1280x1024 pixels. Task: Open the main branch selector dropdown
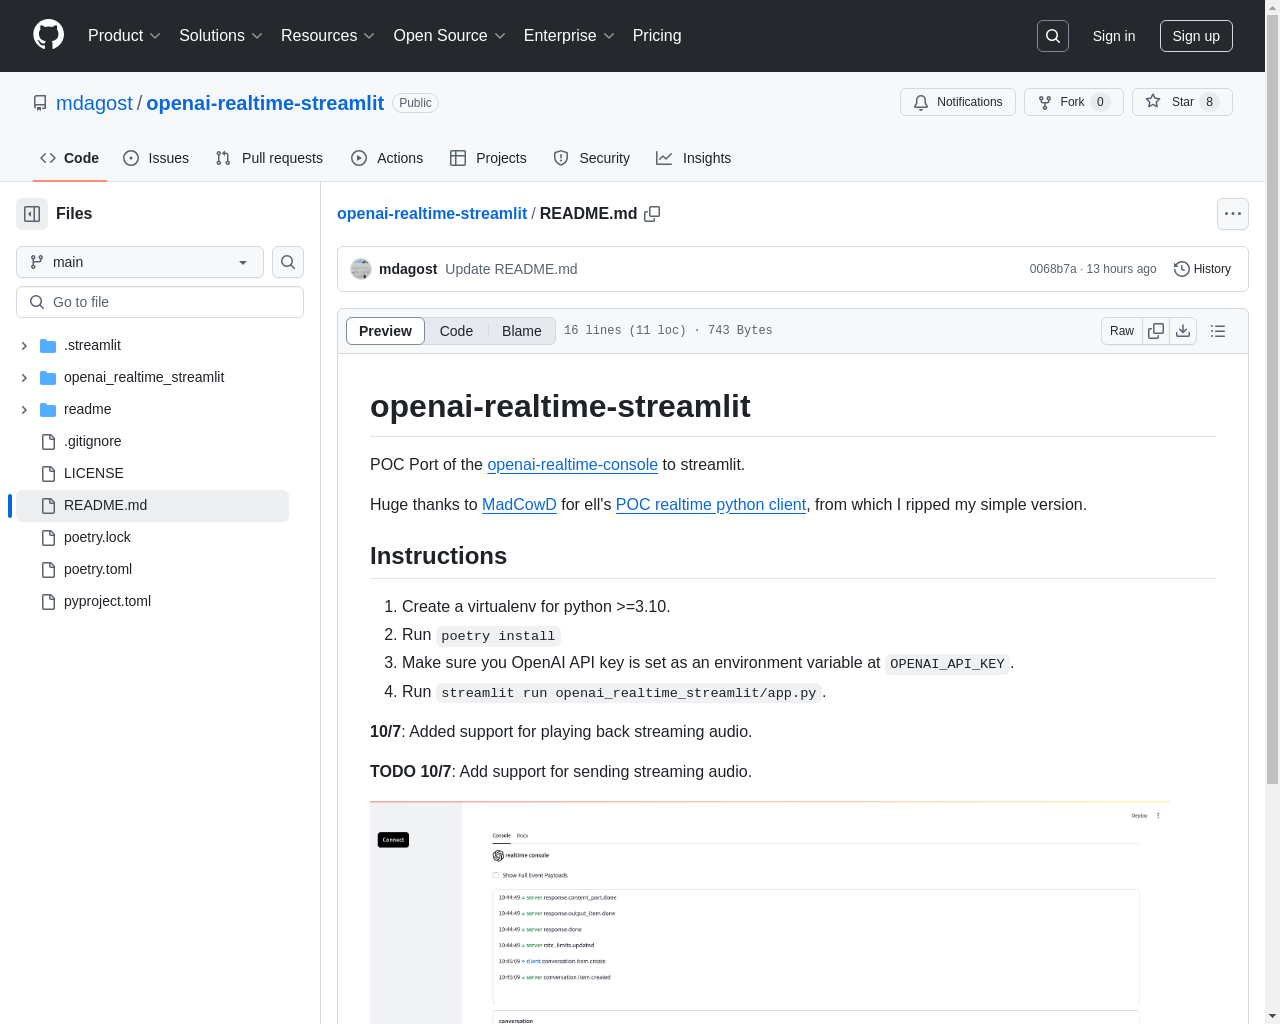[x=140, y=262]
